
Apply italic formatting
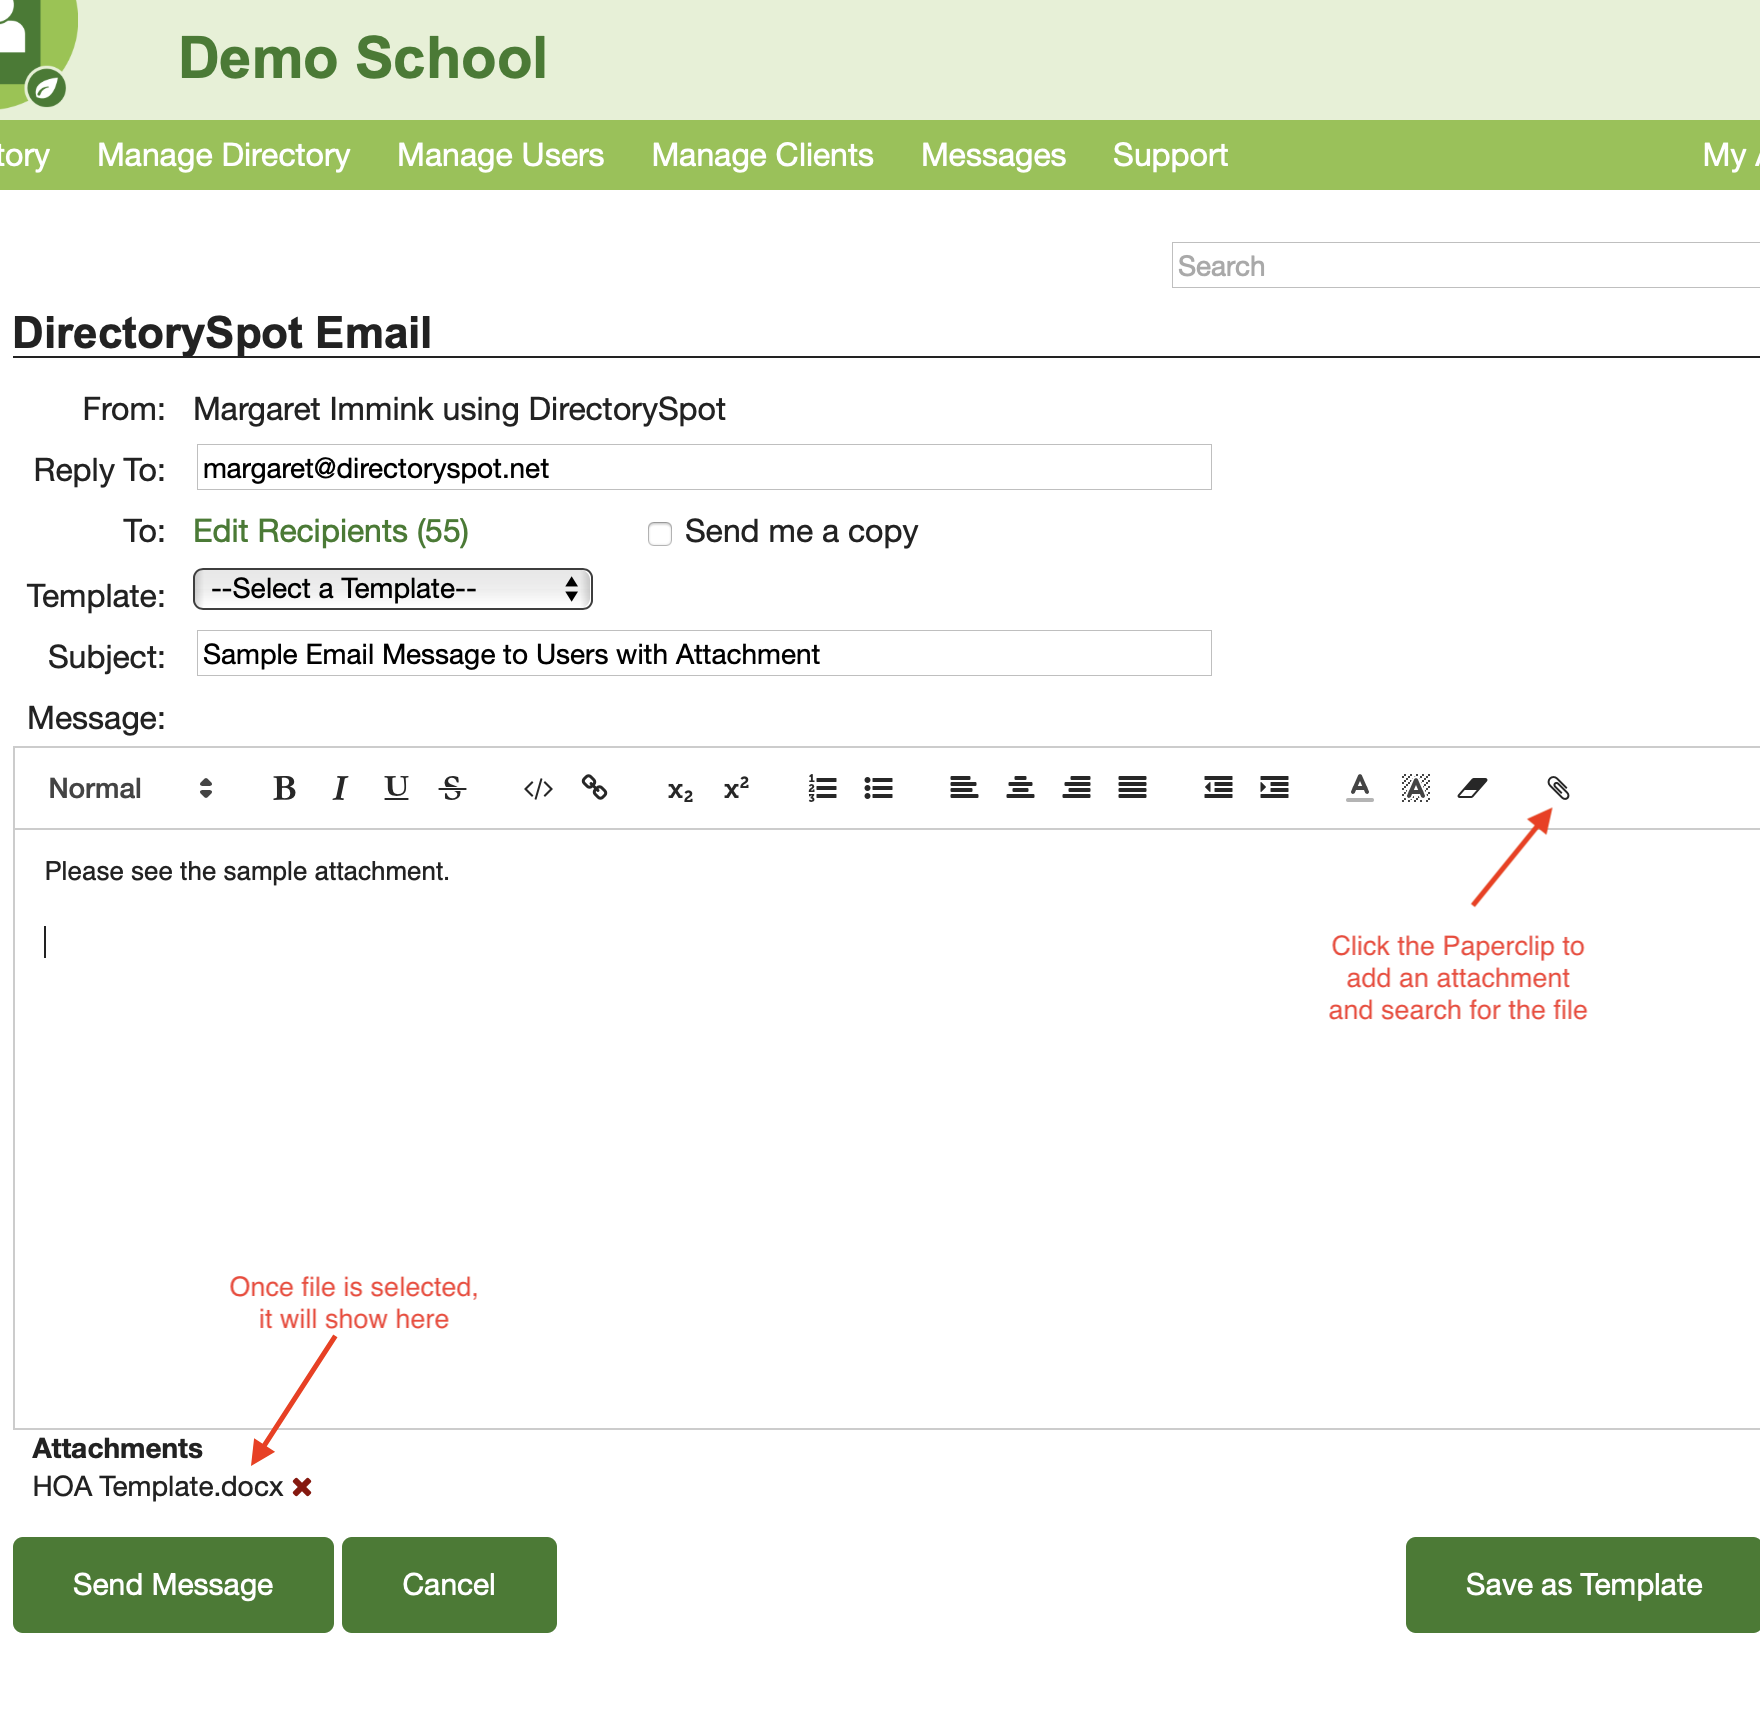[x=340, y=788]
